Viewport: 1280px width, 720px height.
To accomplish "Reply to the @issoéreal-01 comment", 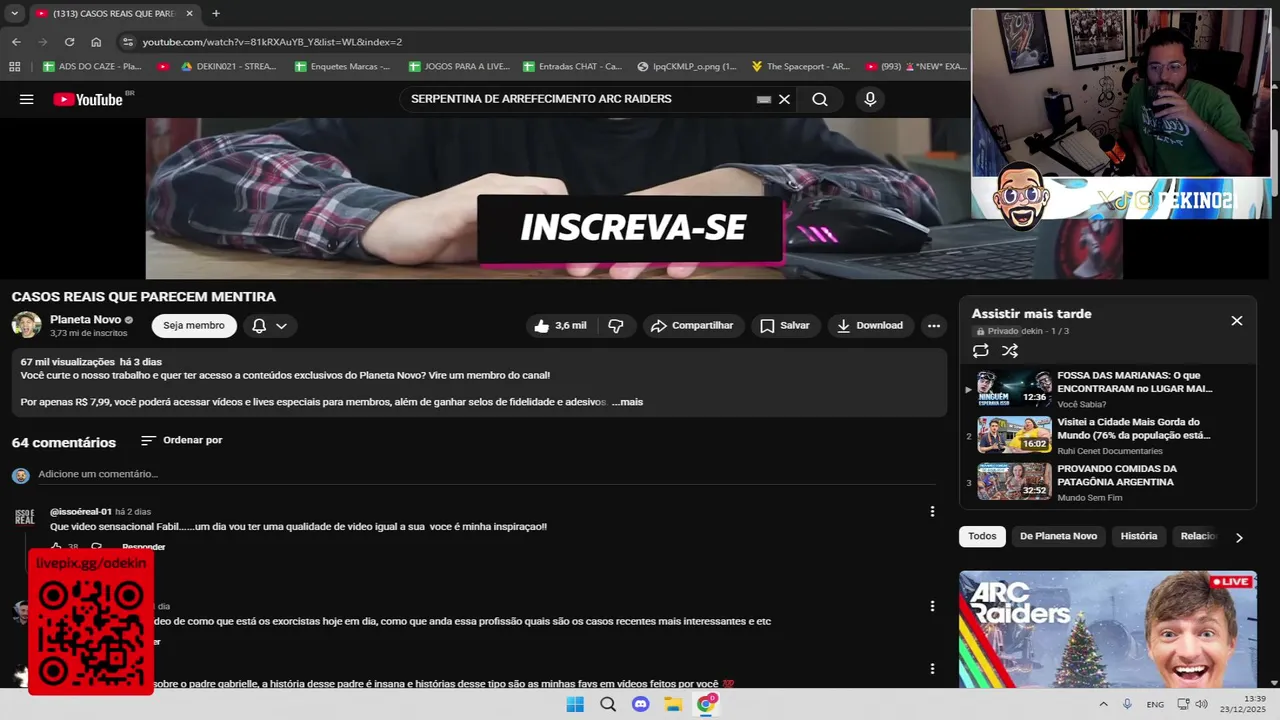I will tap(143, 547).
